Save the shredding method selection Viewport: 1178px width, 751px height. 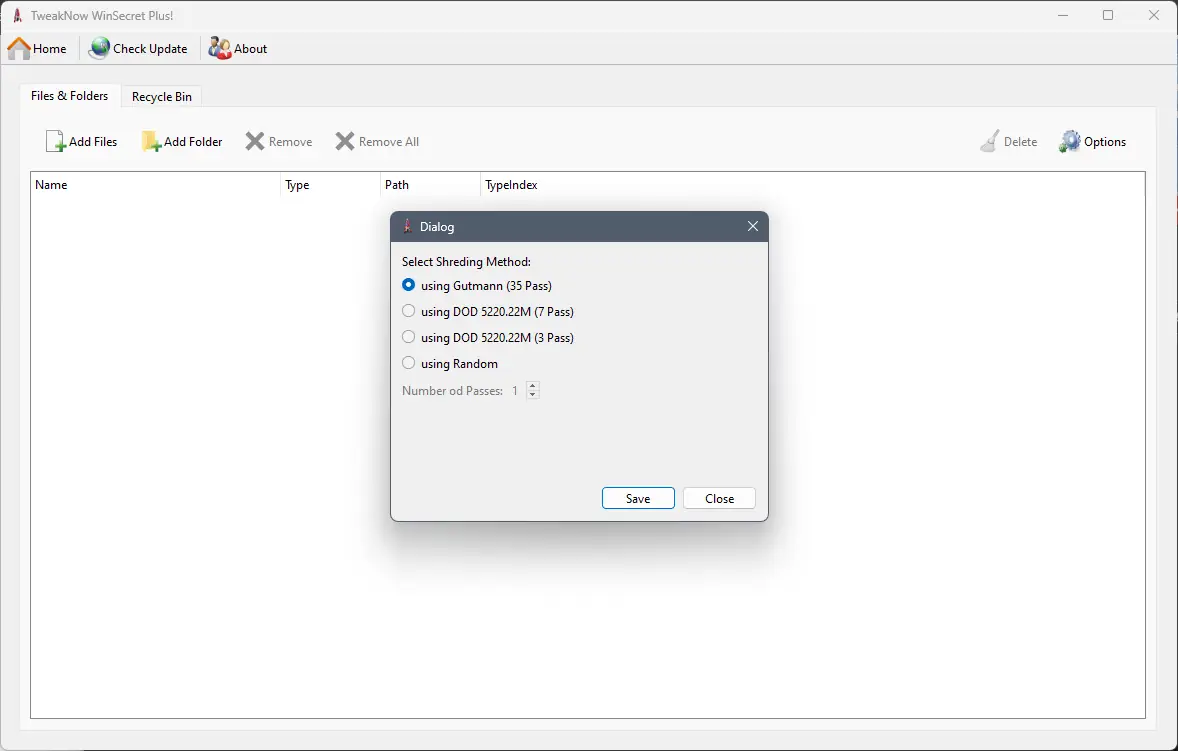[638, 497]
